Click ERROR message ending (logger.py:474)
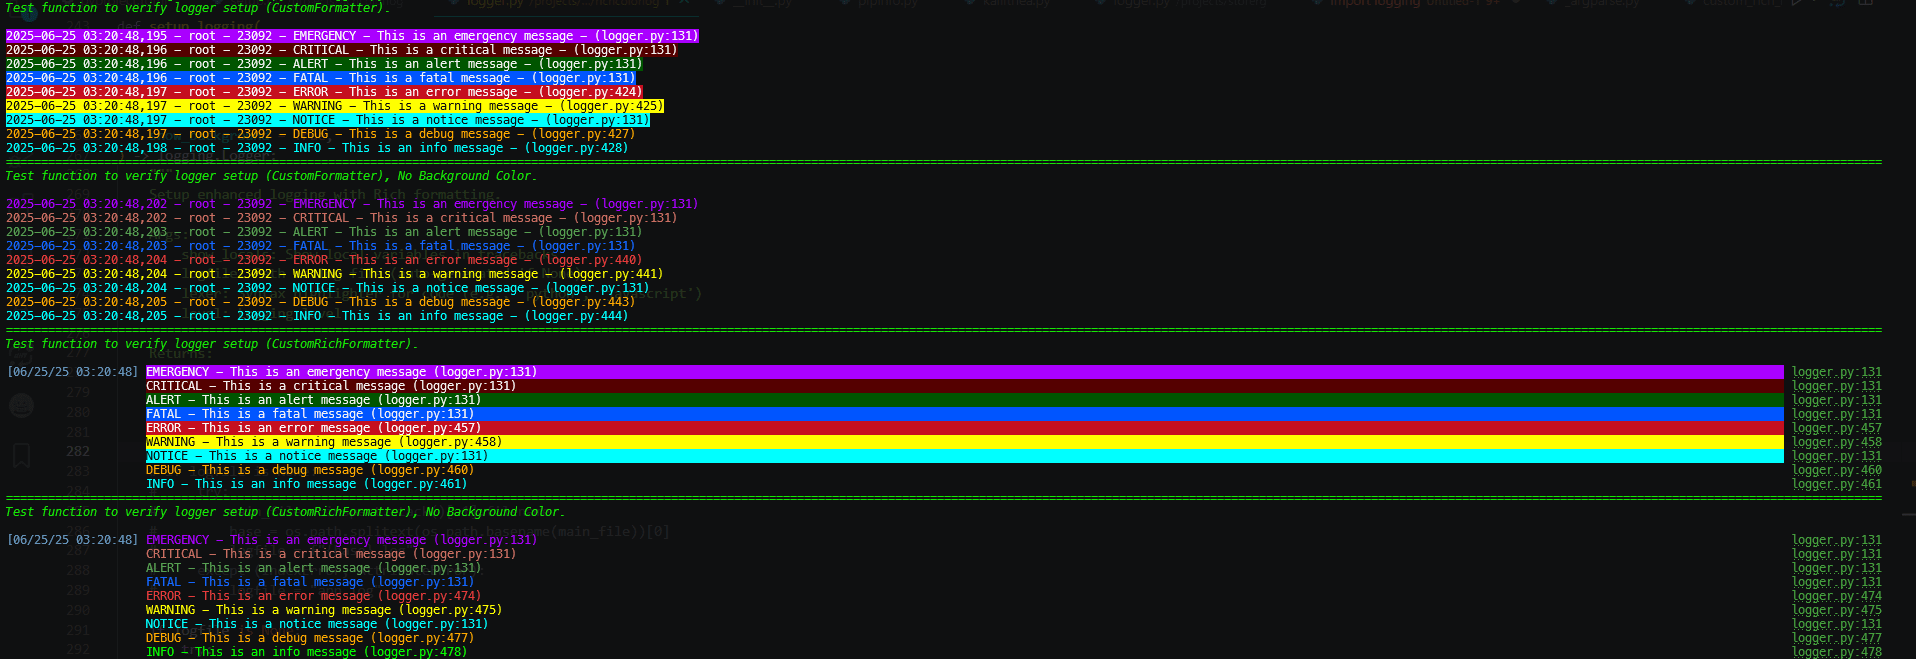Image resolution: width=1916 pixels, height=659 pixels. pos(313,596)
